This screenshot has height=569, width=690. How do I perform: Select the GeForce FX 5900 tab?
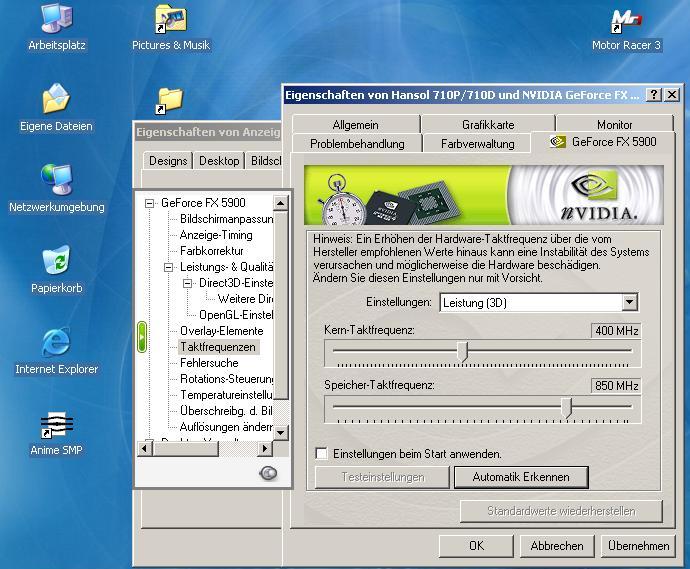[x=603, y=142]
